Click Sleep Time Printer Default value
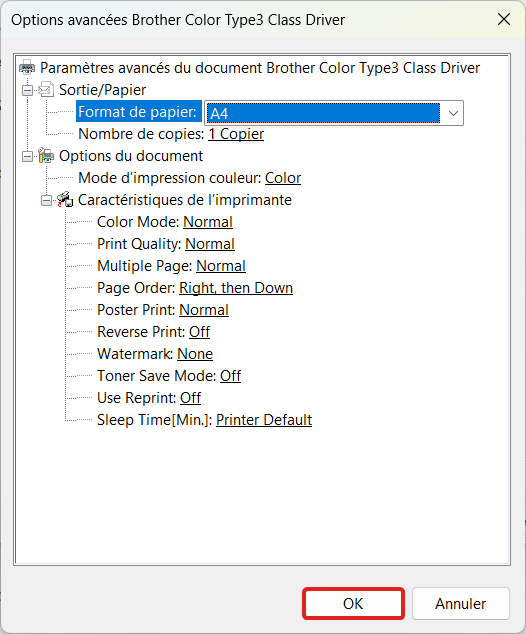The width and height of the screenshot is (526, 634). [x=264, y=420]
